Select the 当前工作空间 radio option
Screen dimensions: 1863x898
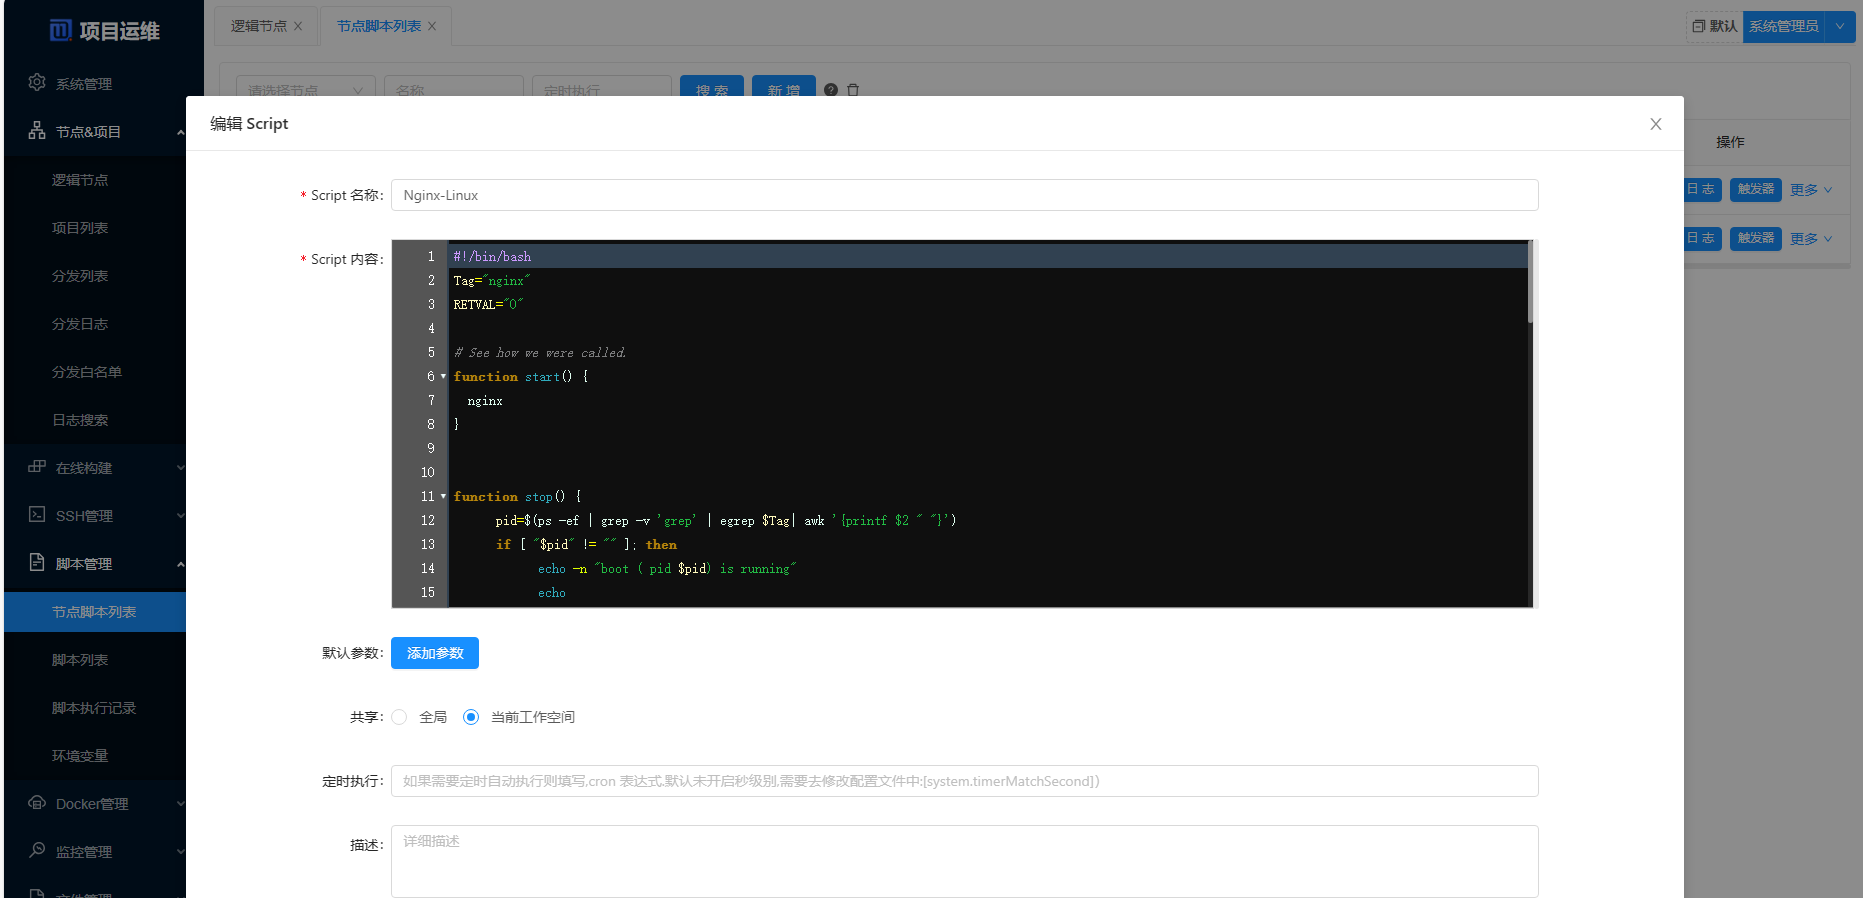pyautogui.click(x=471, y=717)
